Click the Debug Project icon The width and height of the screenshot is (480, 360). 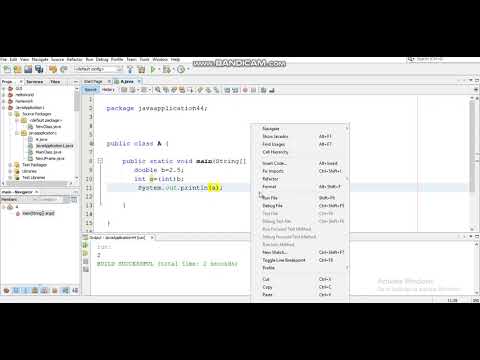point(167,69)
